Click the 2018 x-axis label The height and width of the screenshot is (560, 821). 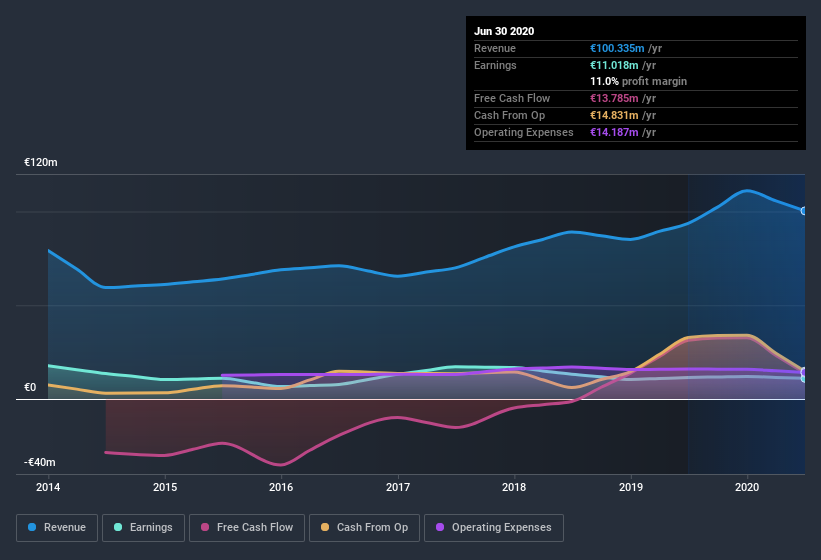click(x=514, y=487)
